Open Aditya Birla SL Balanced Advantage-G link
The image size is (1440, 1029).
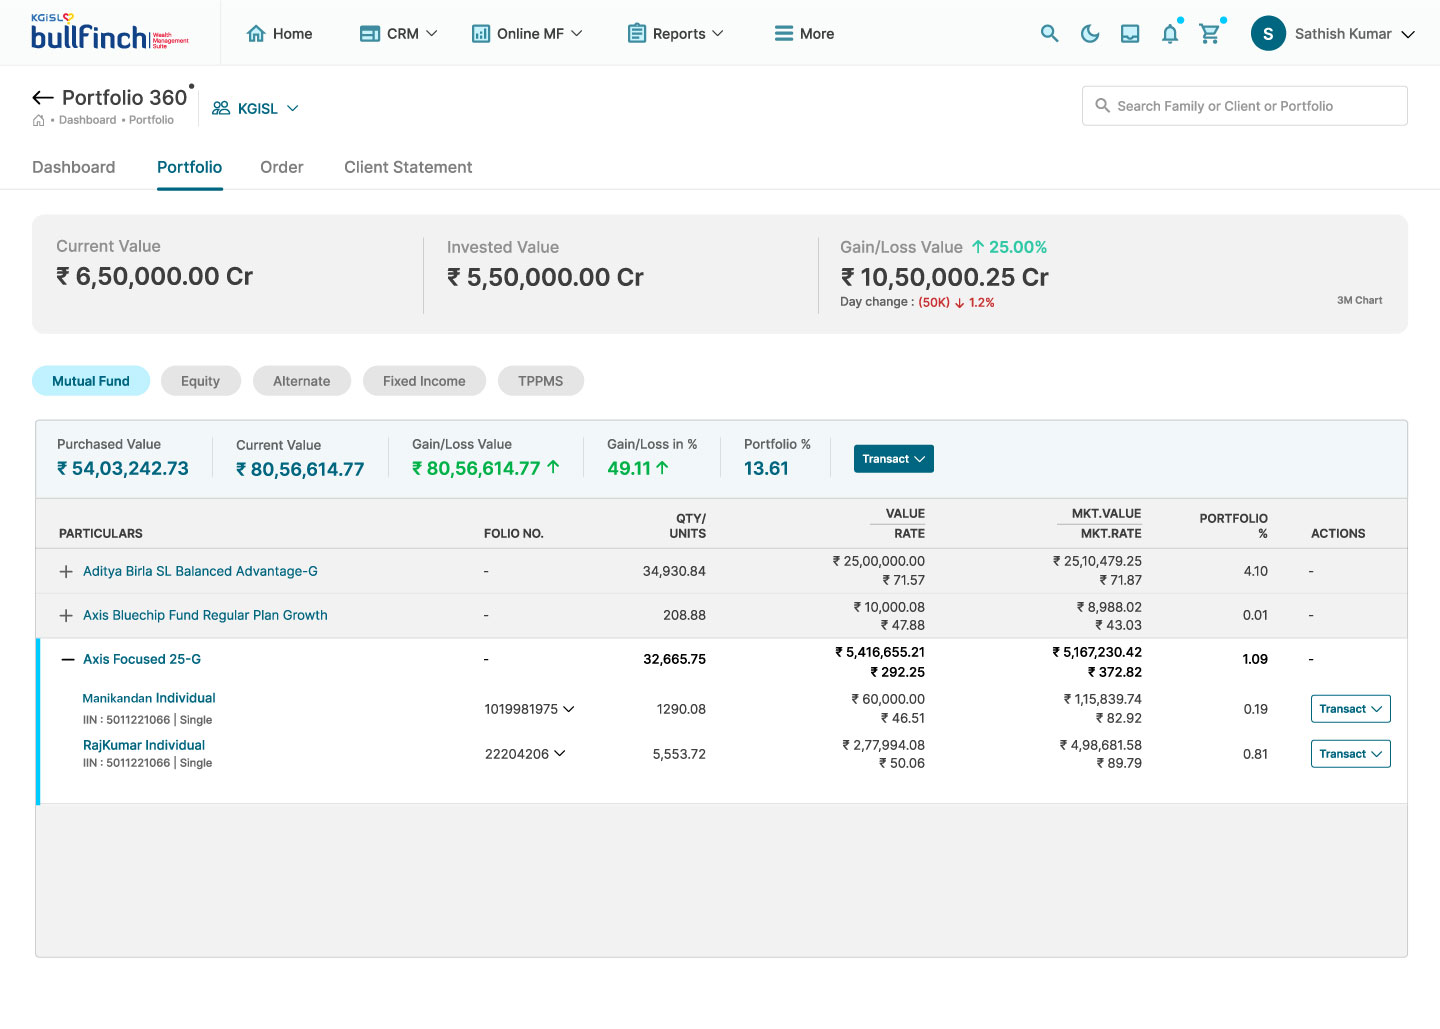pyautogui.click(x=200, y=571)
